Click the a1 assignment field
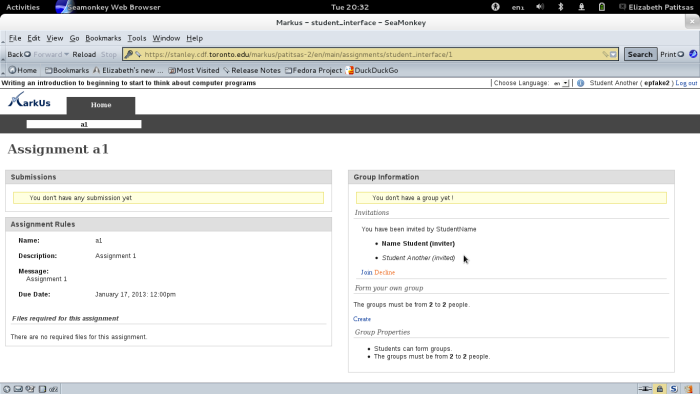Viewport: 700px width, 394px height. pos(84,124)
